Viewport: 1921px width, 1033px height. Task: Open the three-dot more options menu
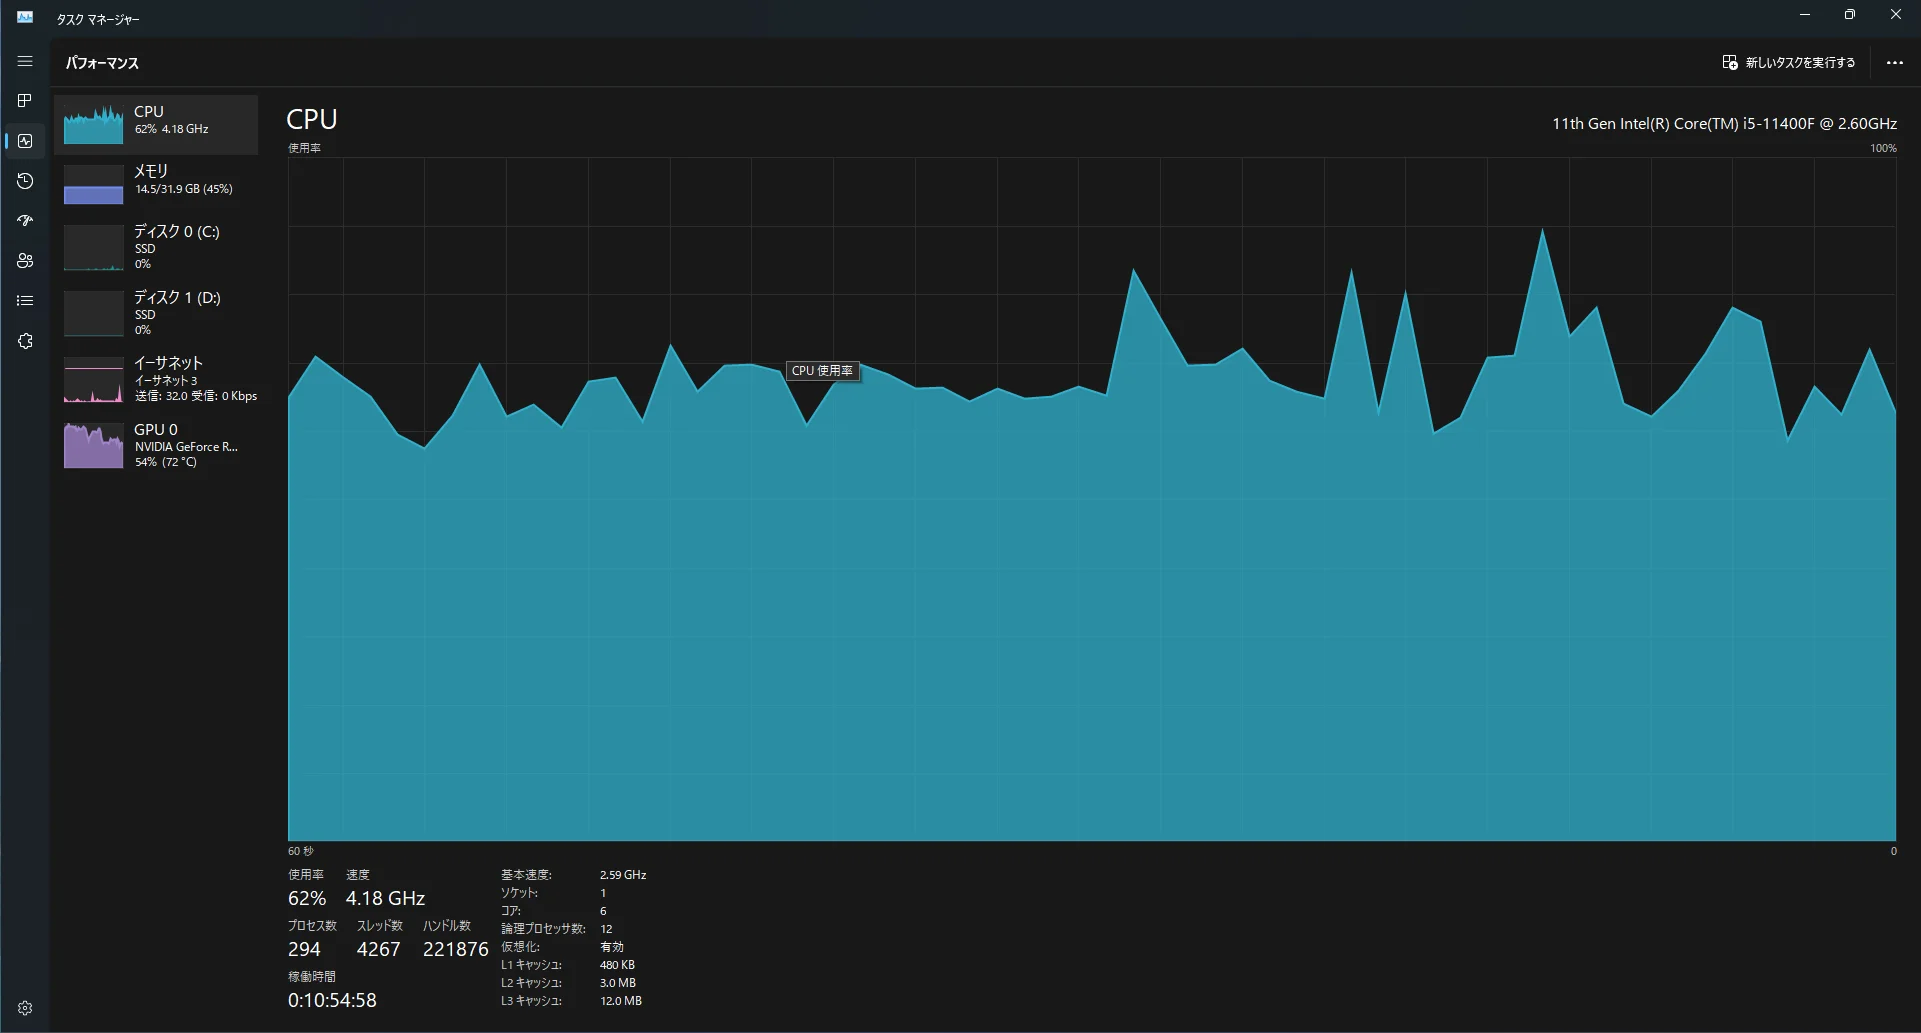point(1894,63)
